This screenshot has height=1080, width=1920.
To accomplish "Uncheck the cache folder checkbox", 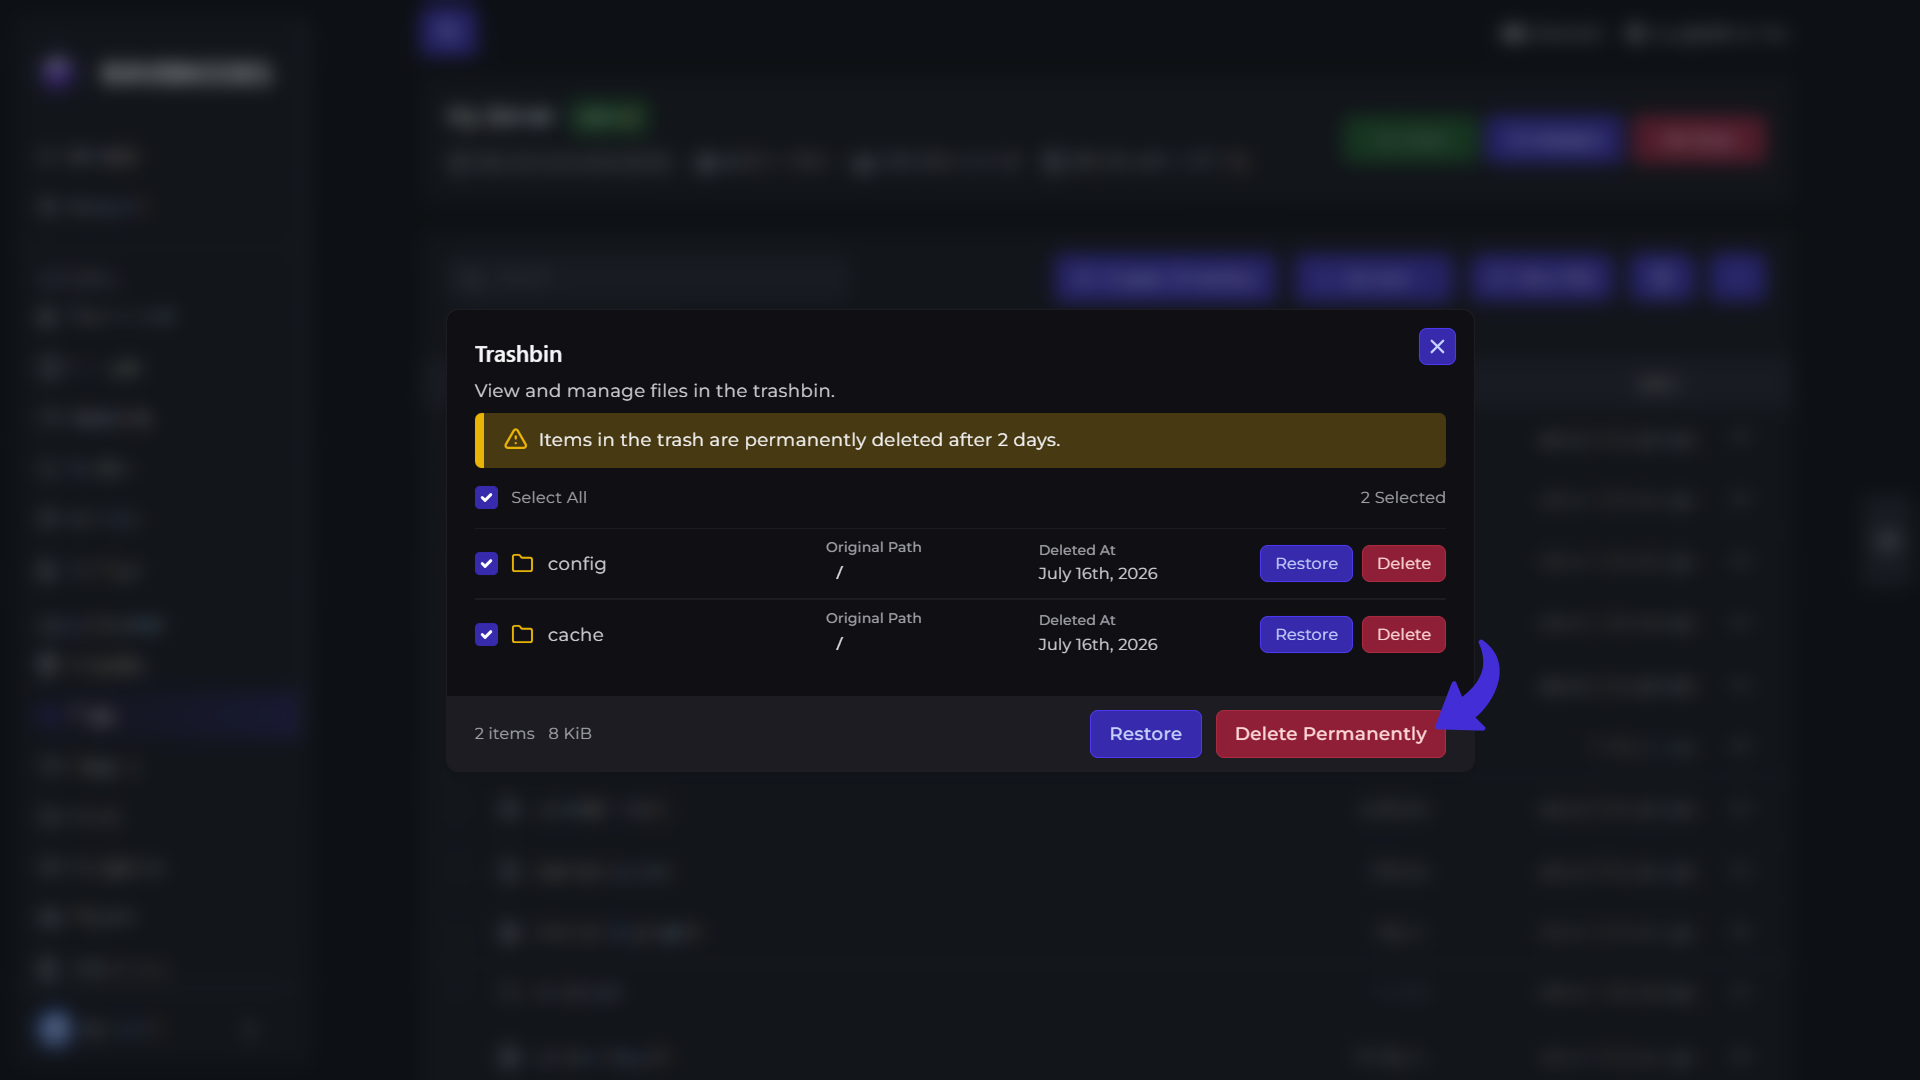I will [486, 634].
